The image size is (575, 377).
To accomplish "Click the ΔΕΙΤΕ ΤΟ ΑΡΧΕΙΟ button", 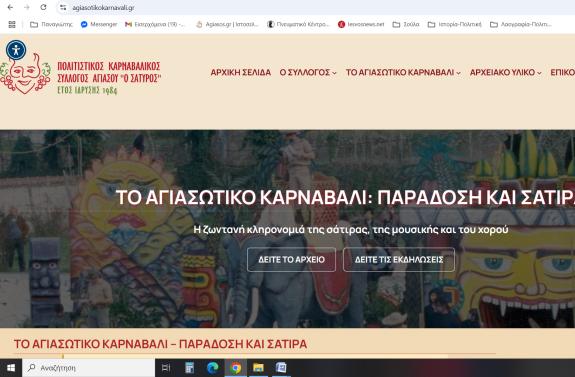I will (292, 260).
